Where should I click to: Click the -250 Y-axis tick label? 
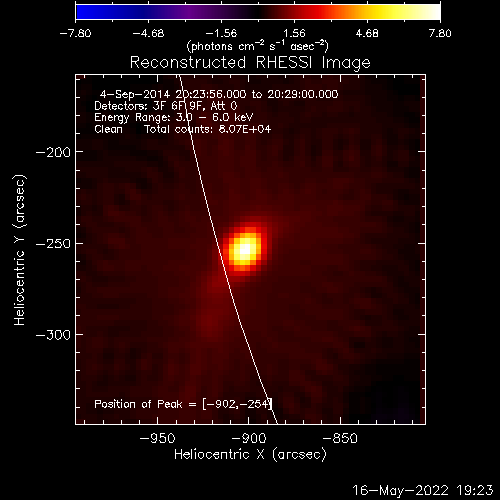pos(53,244)
